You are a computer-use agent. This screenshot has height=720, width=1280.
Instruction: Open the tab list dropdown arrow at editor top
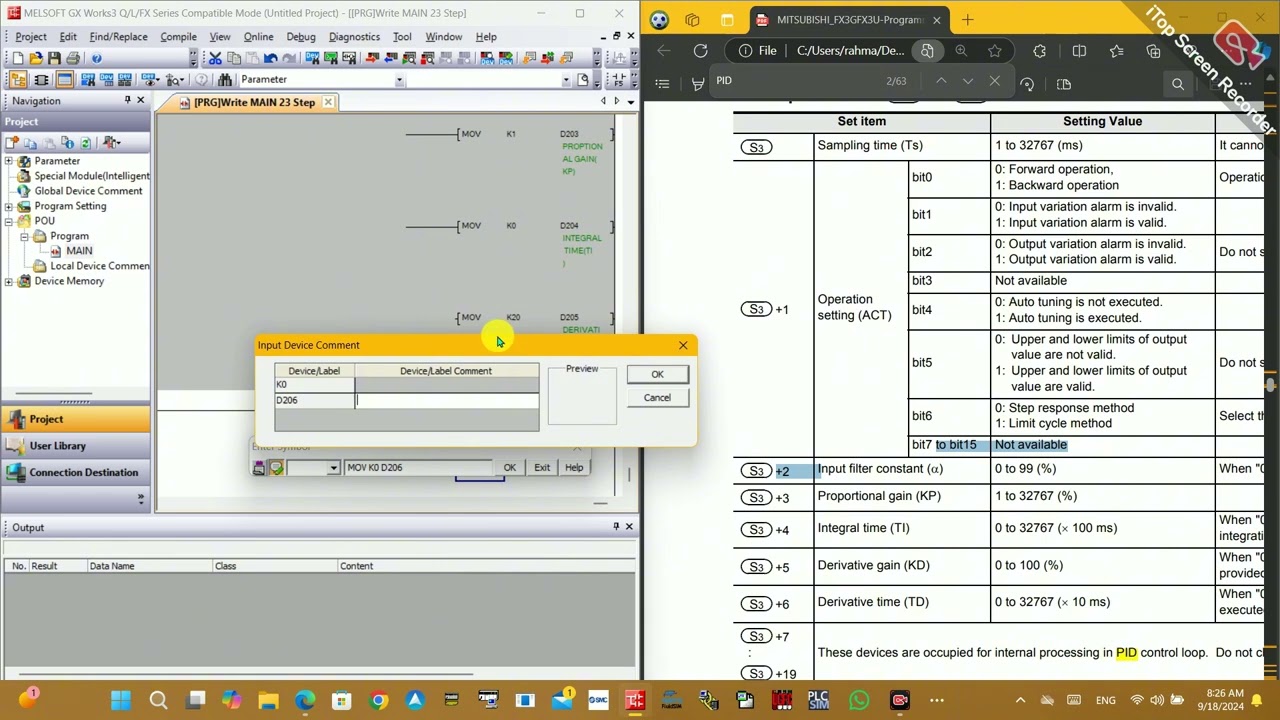click(630, 101)
